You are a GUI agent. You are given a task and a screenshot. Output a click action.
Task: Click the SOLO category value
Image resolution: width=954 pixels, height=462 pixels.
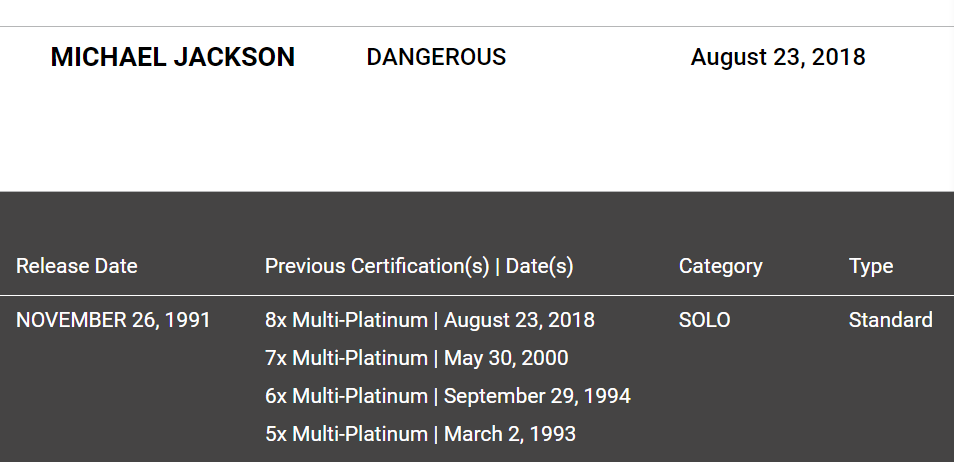[704, 320]
